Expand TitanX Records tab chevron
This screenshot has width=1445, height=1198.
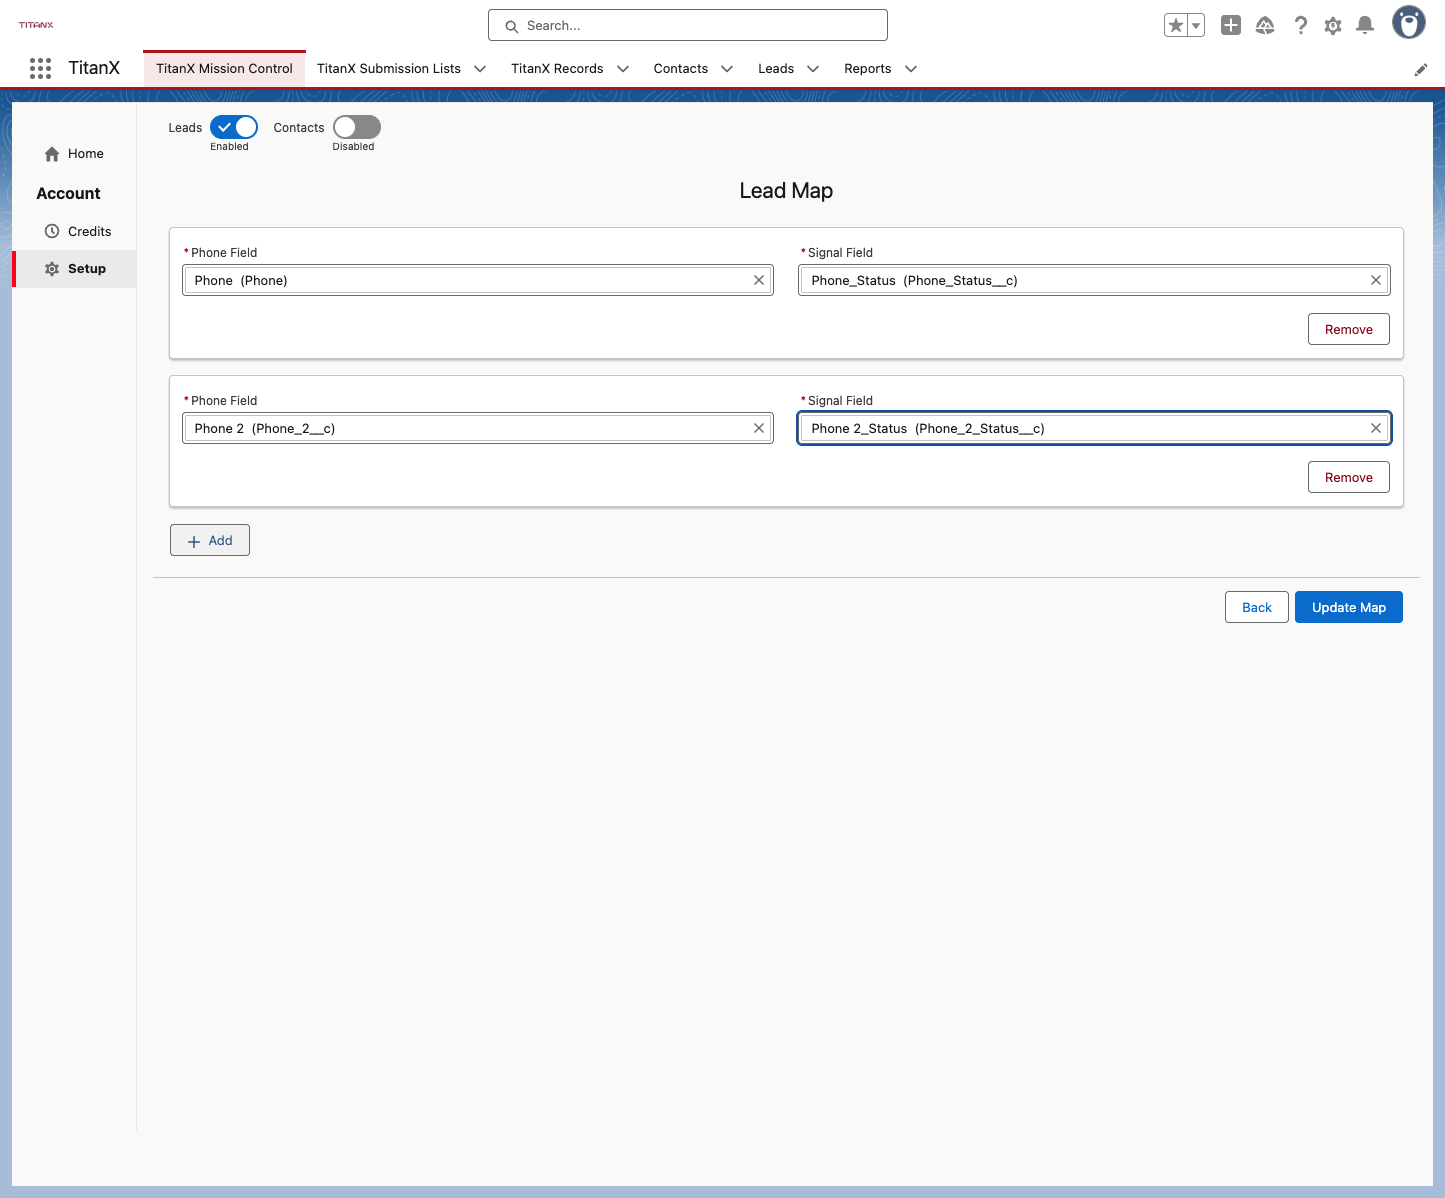(623, 69)
